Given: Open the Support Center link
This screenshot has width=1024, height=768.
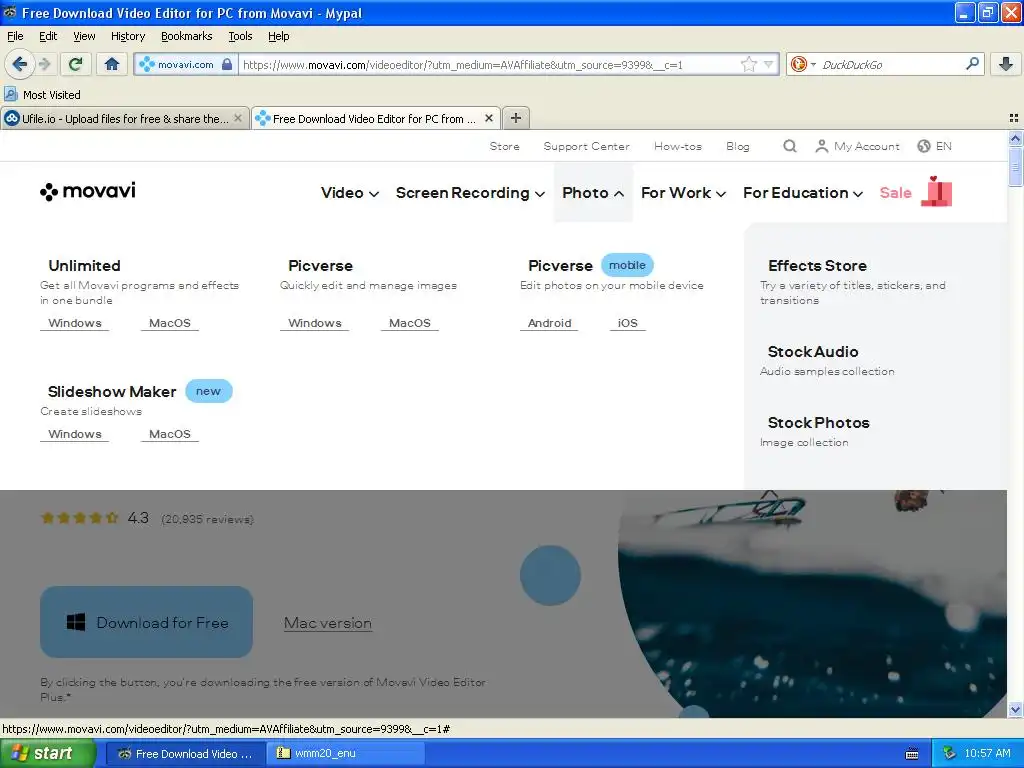Looking at the screenshot, I should pyautogui.click(x=586, y=146).
